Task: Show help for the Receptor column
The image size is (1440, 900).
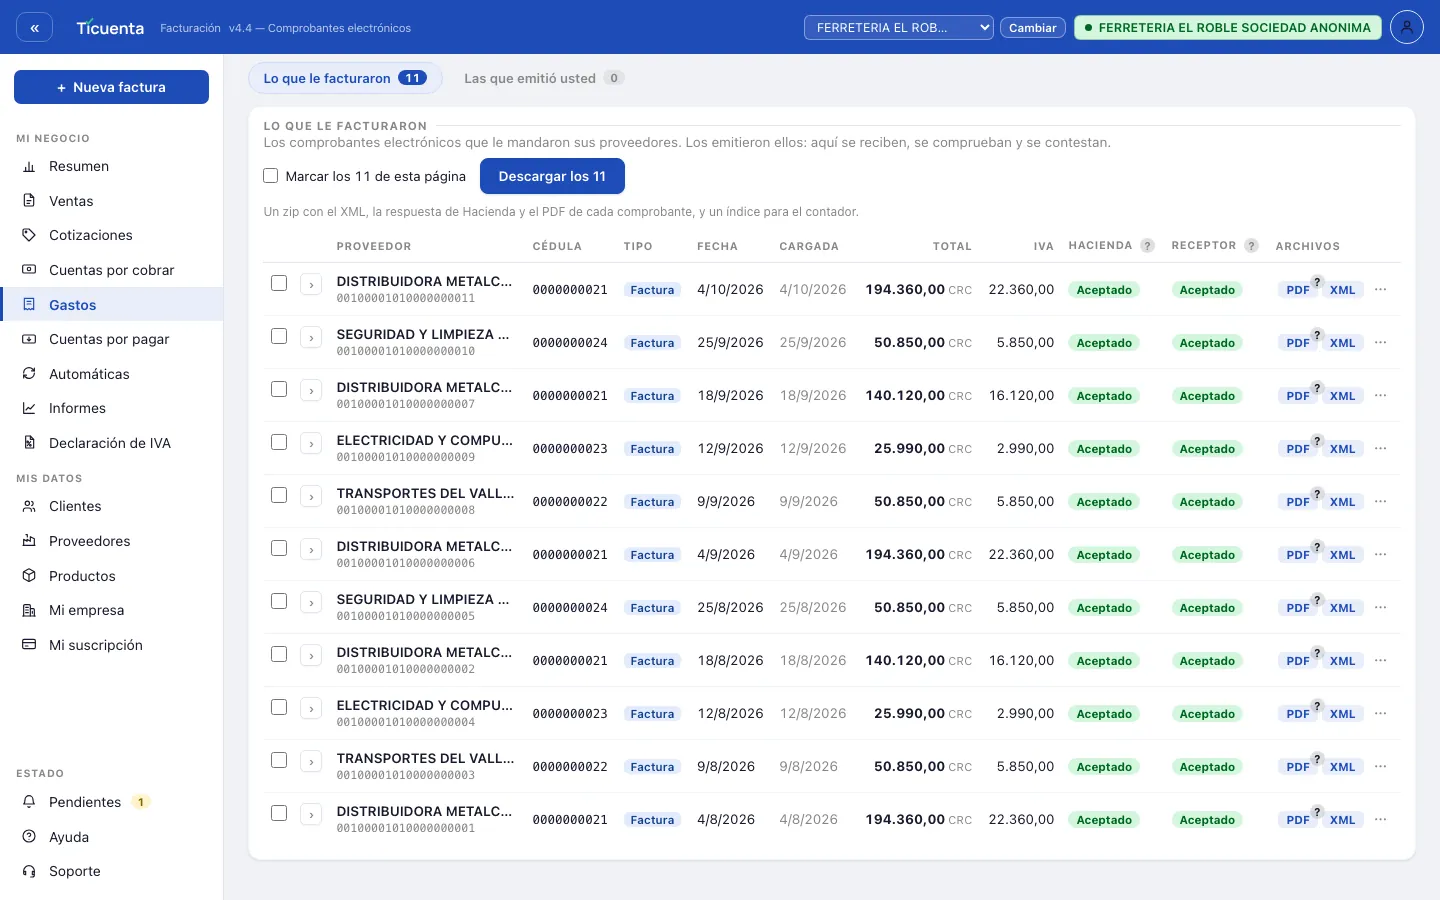Action: tap(1251, 246)
